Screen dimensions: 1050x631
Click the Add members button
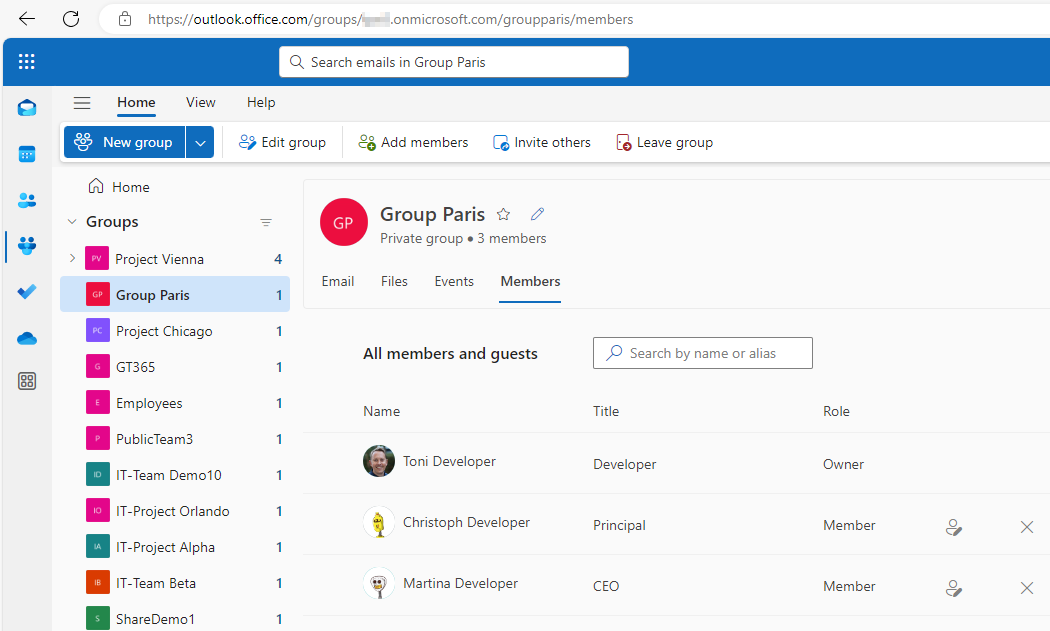tap(413, 143)
